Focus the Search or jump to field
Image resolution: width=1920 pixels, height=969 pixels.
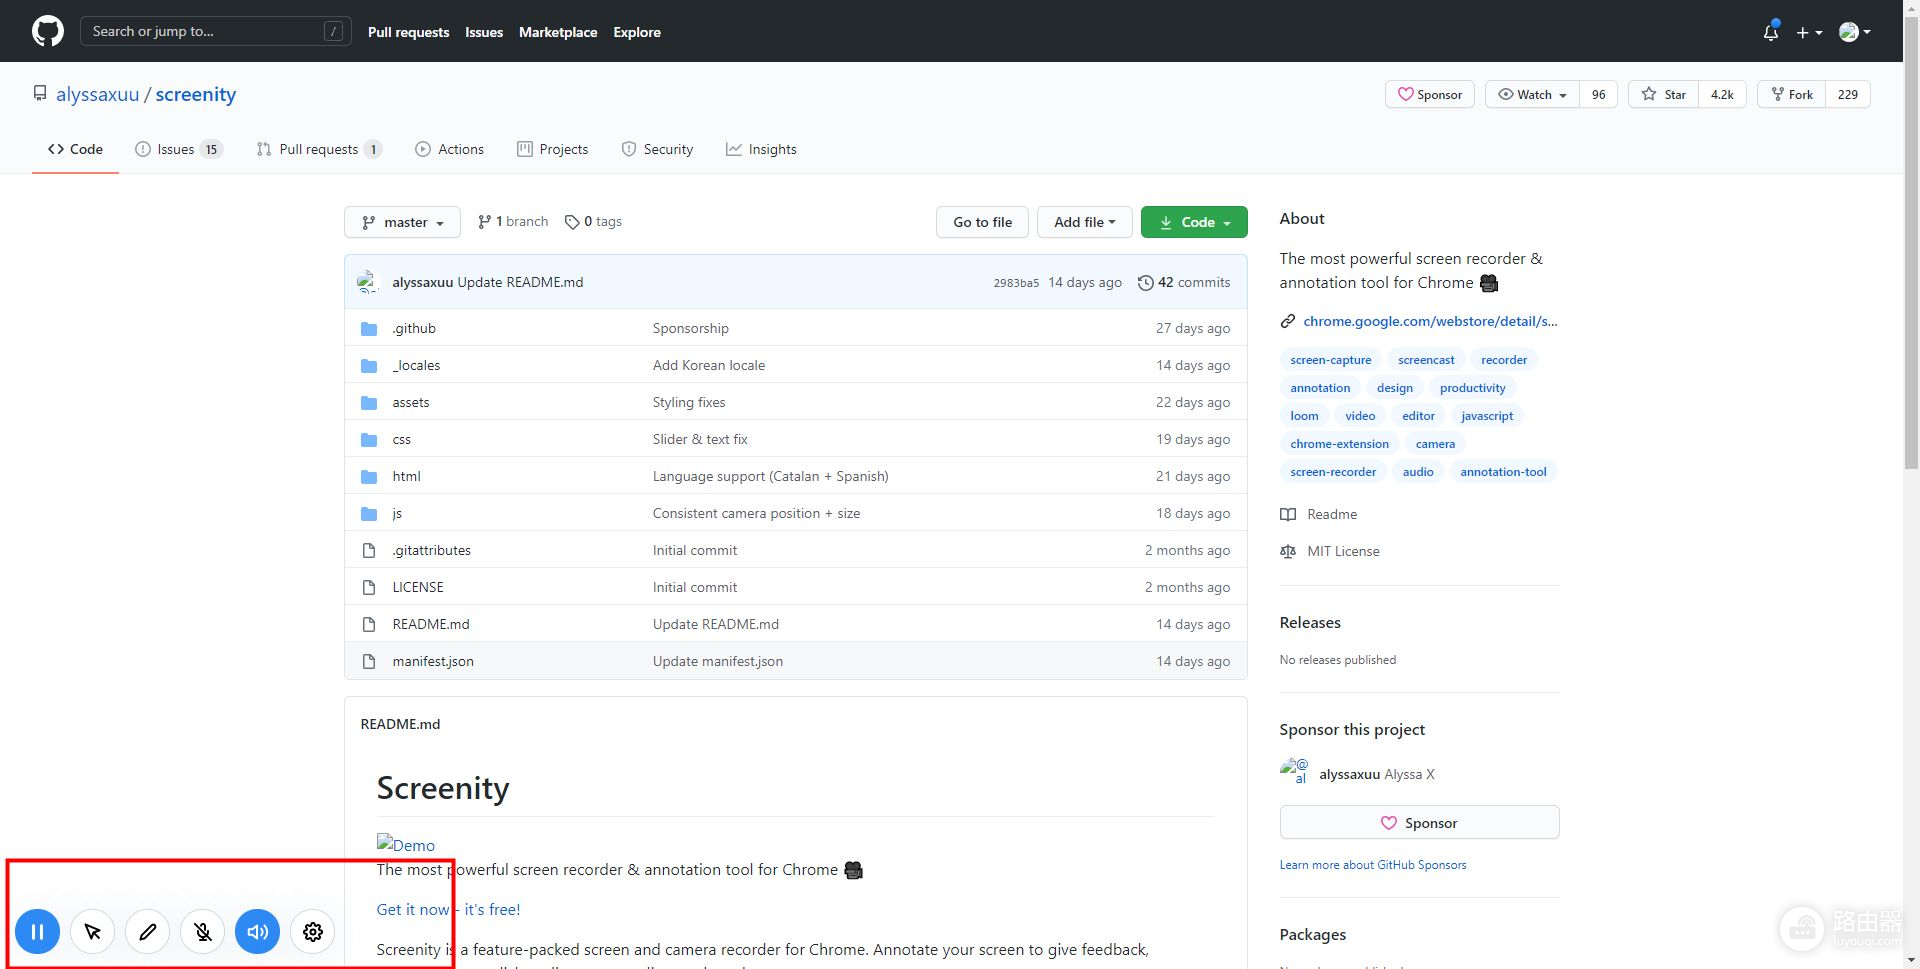205,32
